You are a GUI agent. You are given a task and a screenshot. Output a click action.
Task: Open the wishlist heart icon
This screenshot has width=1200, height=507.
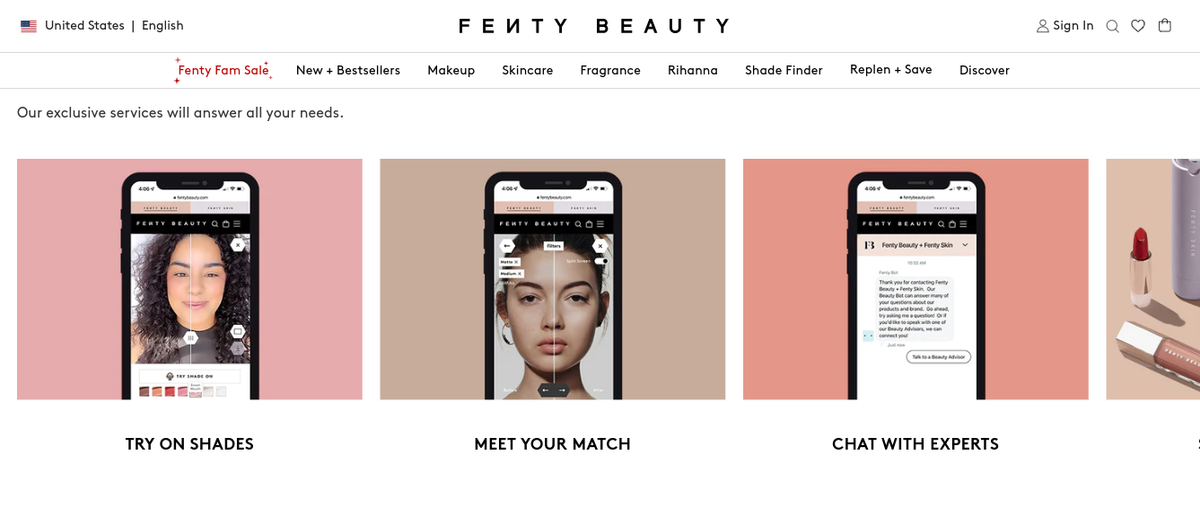(1138, 26)
